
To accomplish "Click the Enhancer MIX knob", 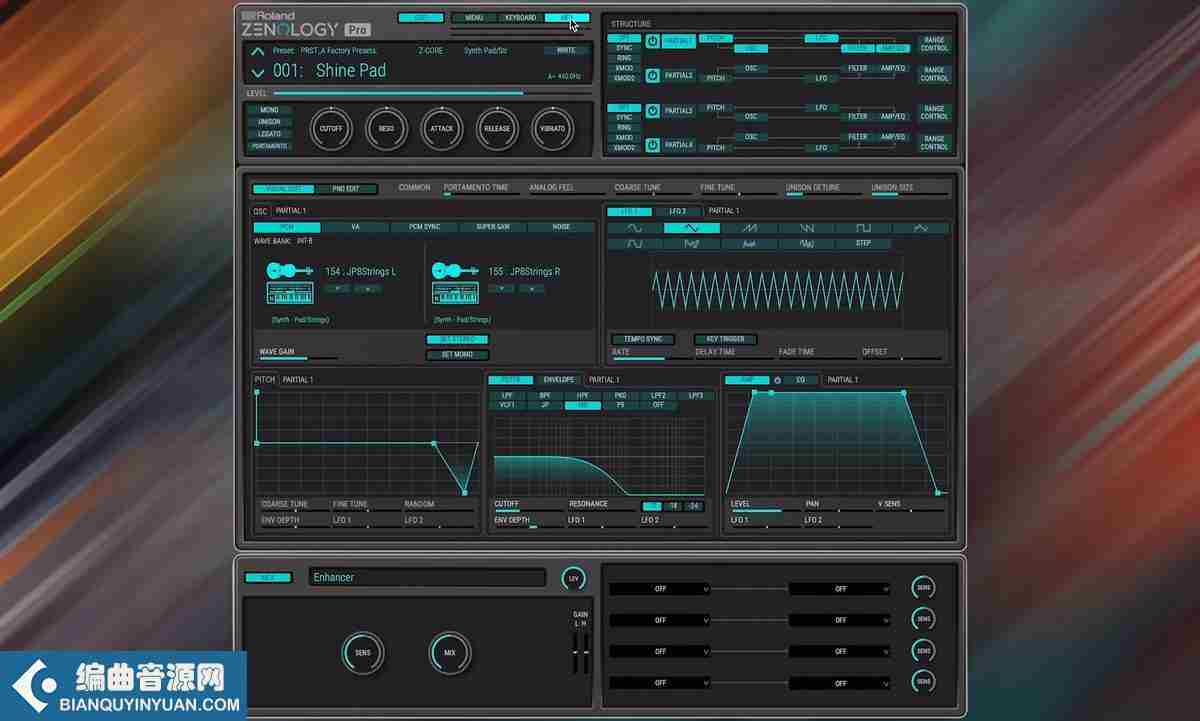I will (451, 653).
